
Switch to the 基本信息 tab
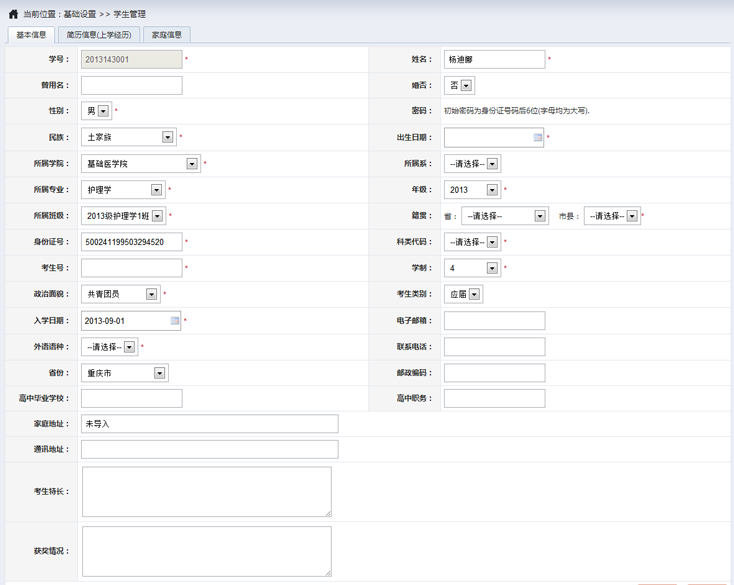pos(31,35)
